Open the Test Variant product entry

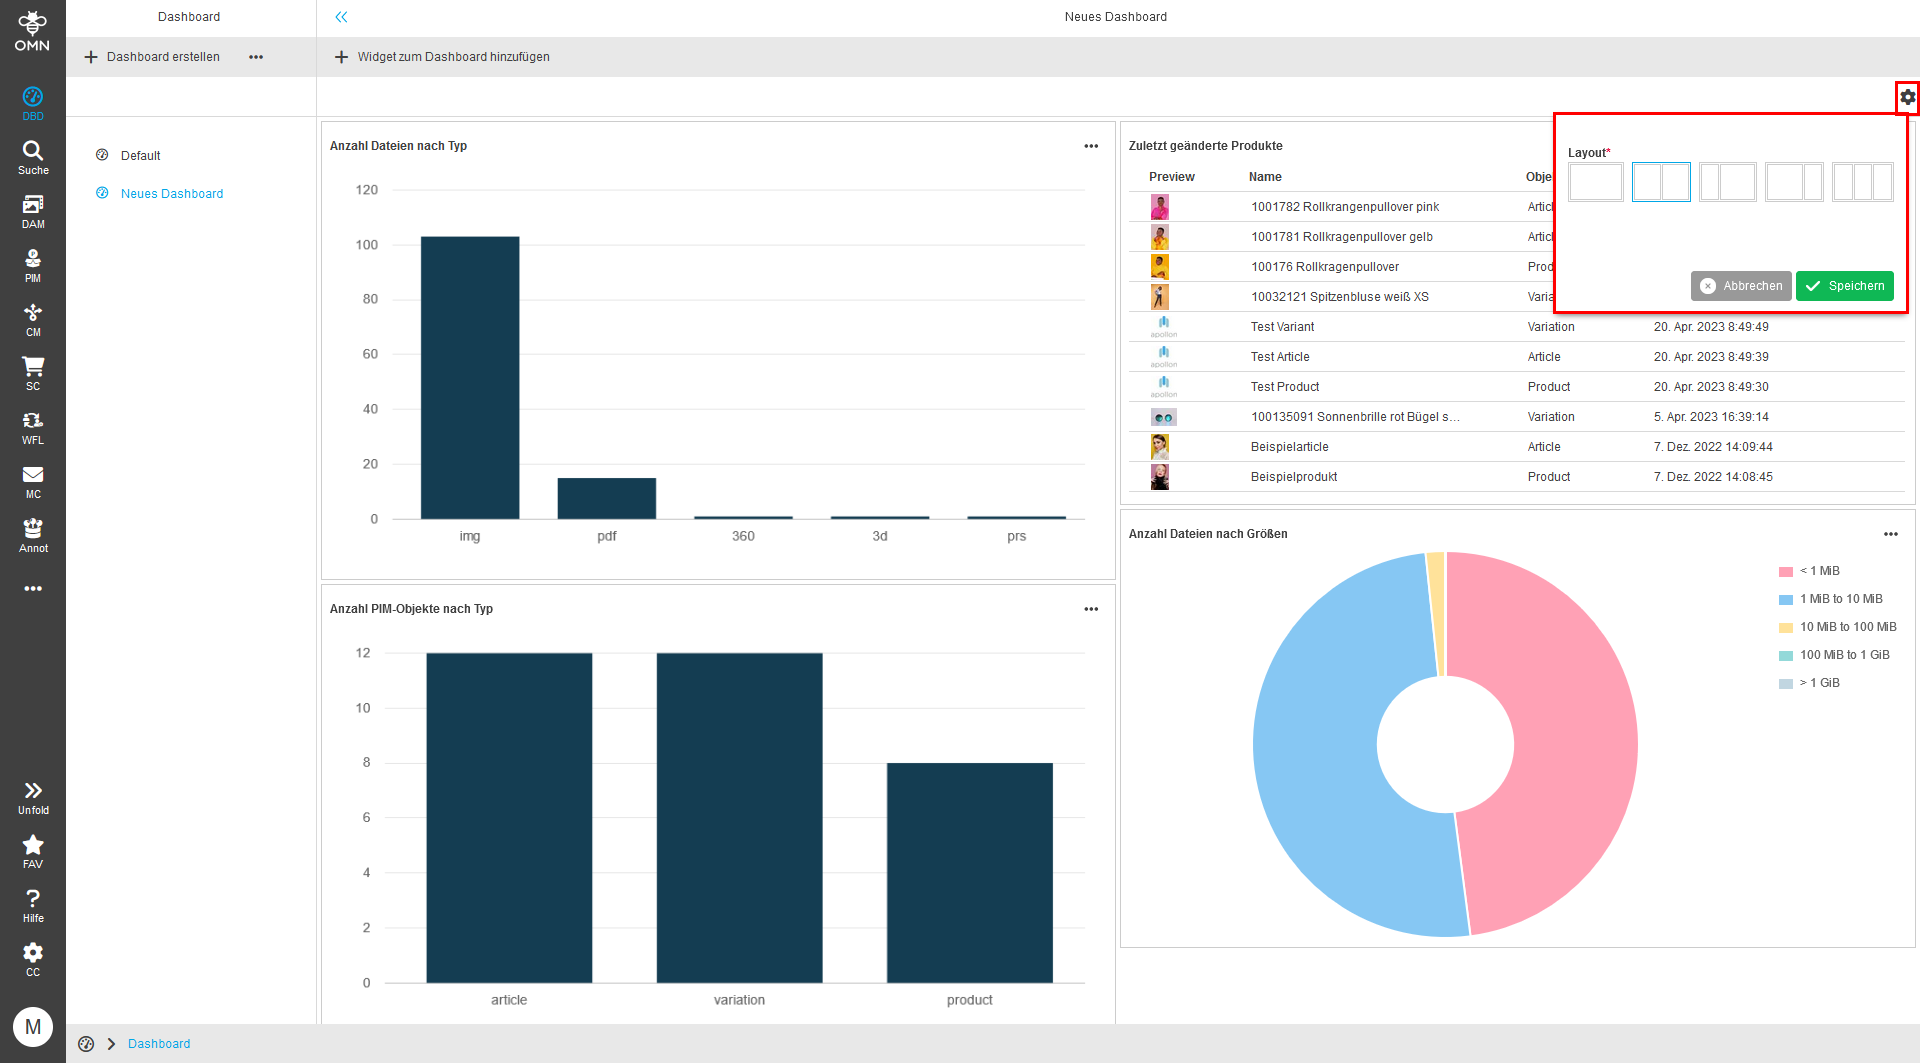point(1283,326)
